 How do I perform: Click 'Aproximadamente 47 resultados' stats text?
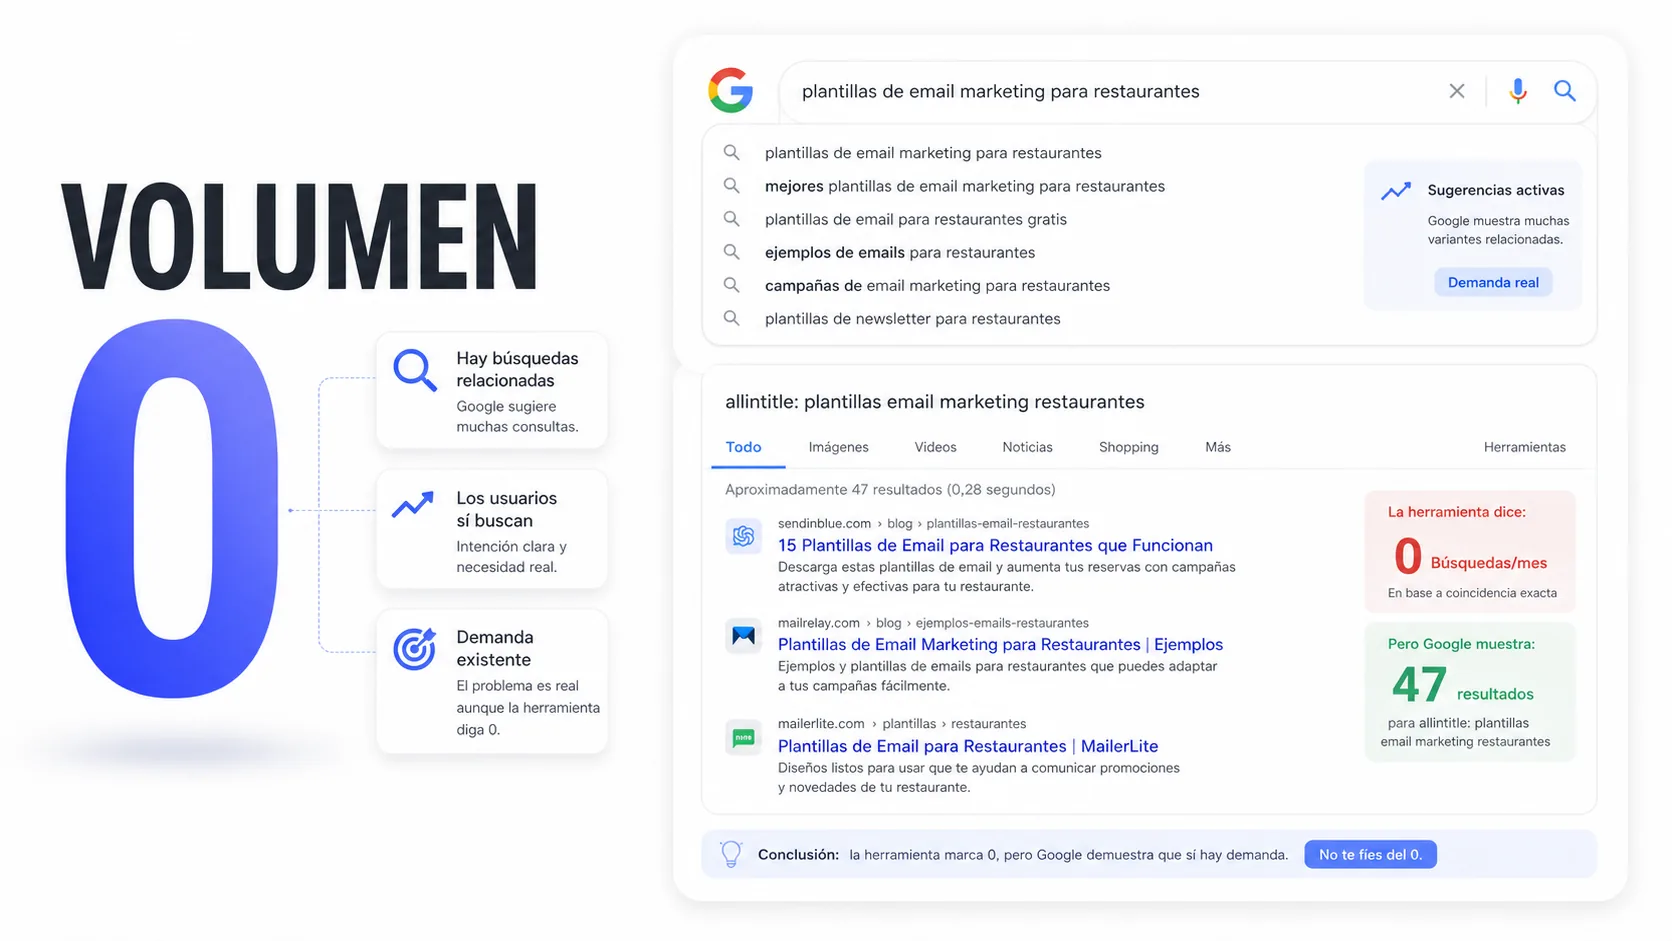[890, 489]
